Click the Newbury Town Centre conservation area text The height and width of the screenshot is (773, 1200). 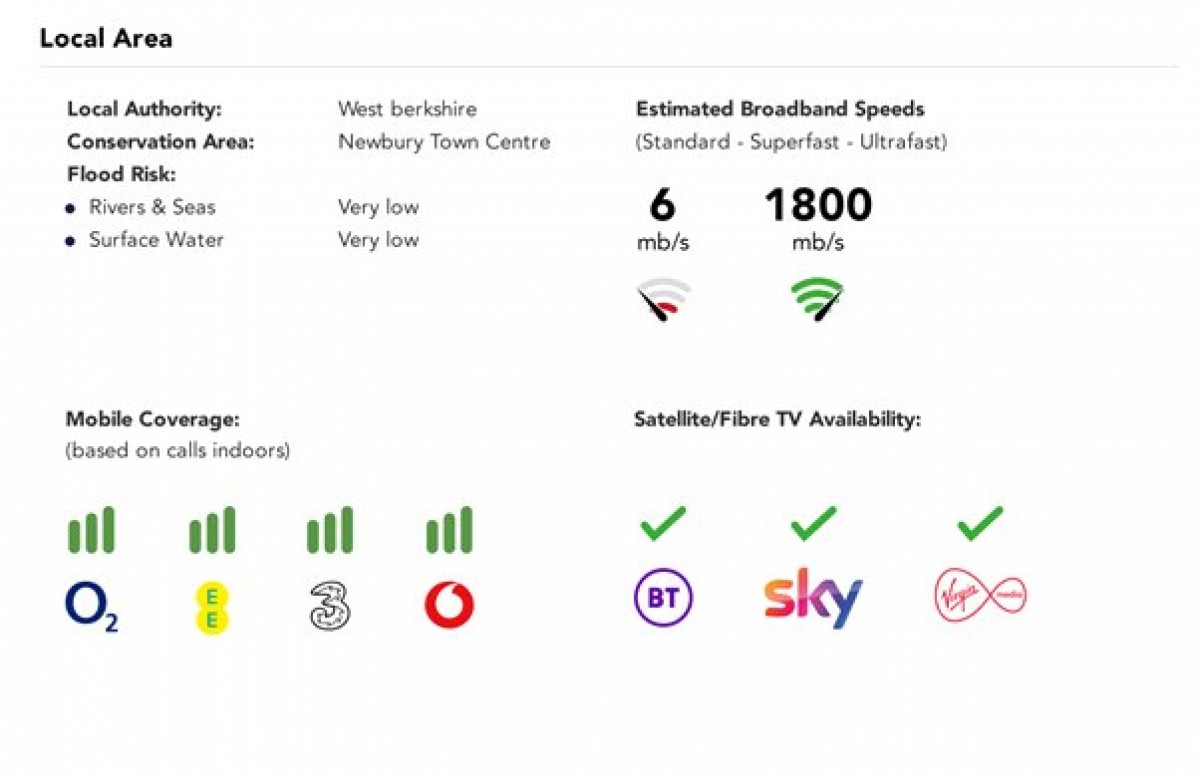click(444, 142)
